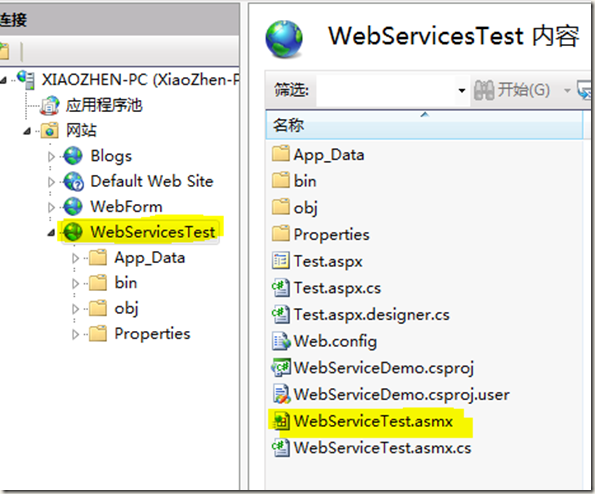Expand the obj tree folder
Image resolution: width=595 pixels, height=494 pixels.
(76, 309)
